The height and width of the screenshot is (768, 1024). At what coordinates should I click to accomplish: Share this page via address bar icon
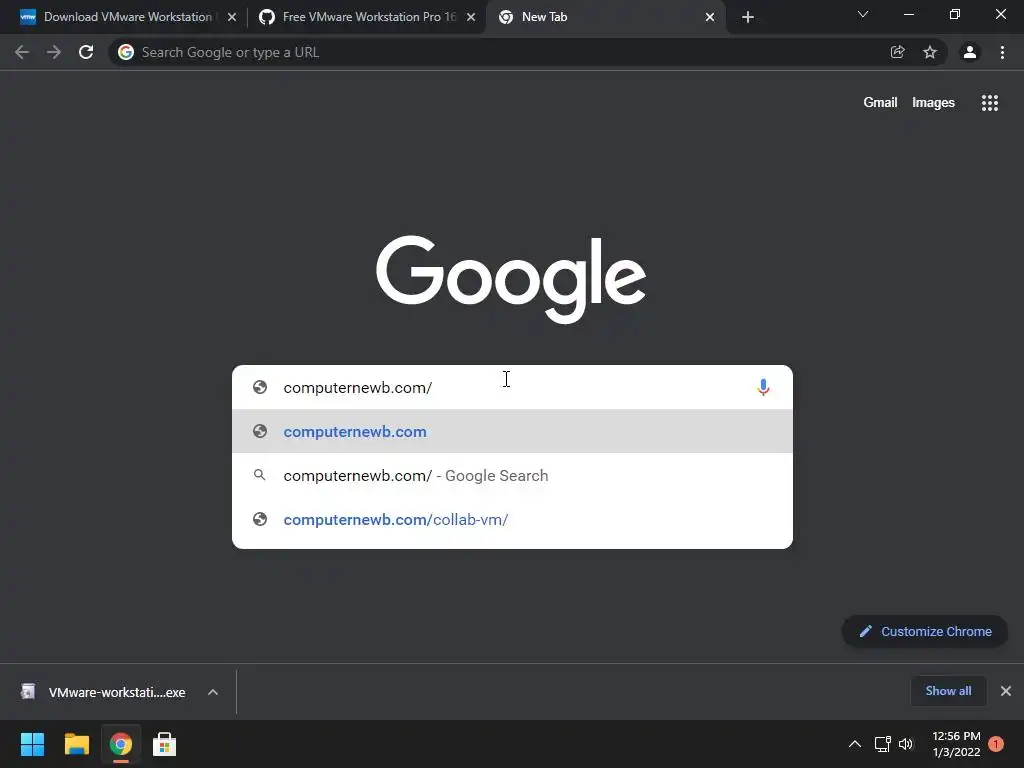coord(897,52)
